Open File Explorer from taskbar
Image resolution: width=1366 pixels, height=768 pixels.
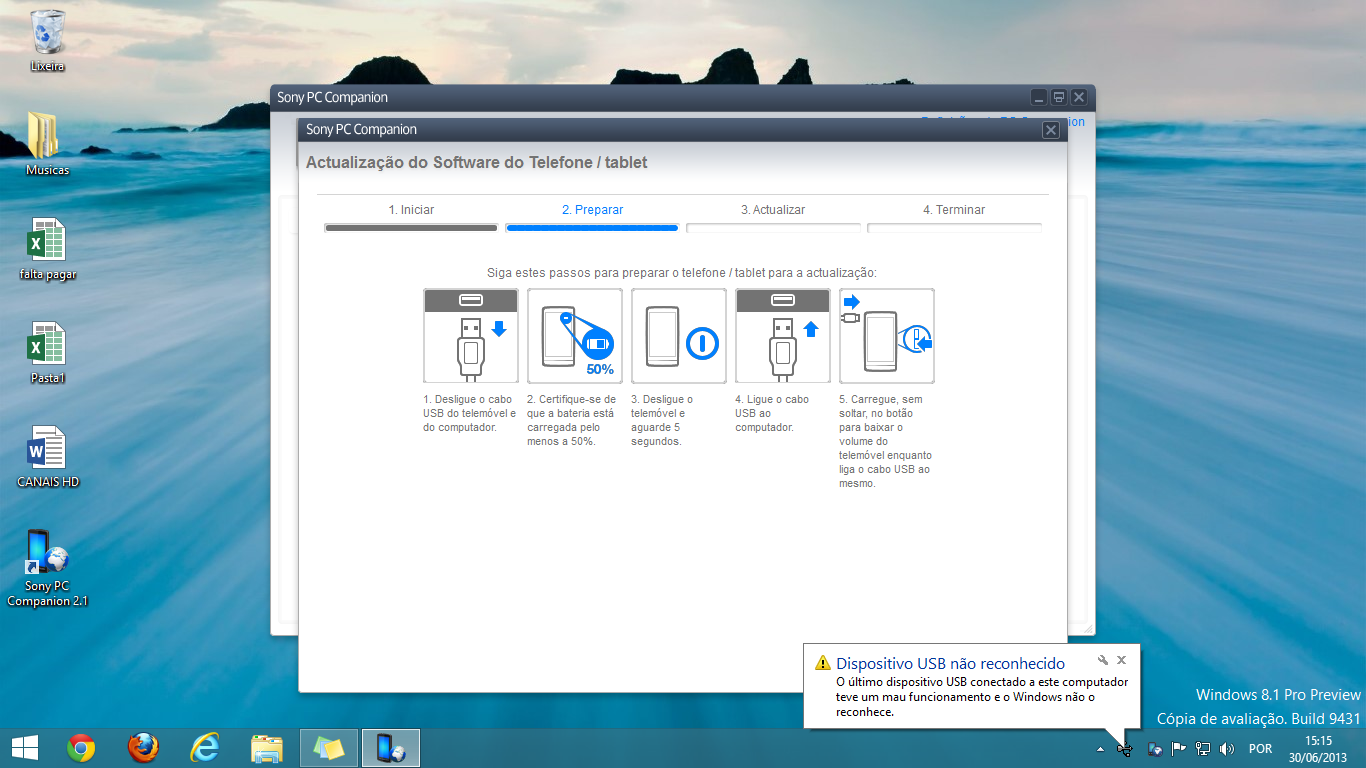tap(267, 747)
